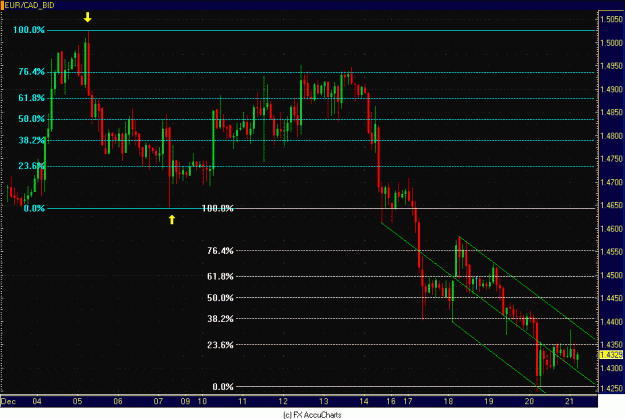Click the white 50.0% retracement label

[x=220, y=297]
